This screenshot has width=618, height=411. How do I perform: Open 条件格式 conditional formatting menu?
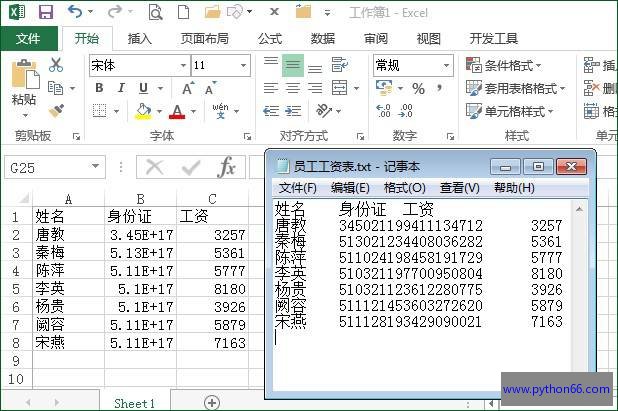click(504, 65)
